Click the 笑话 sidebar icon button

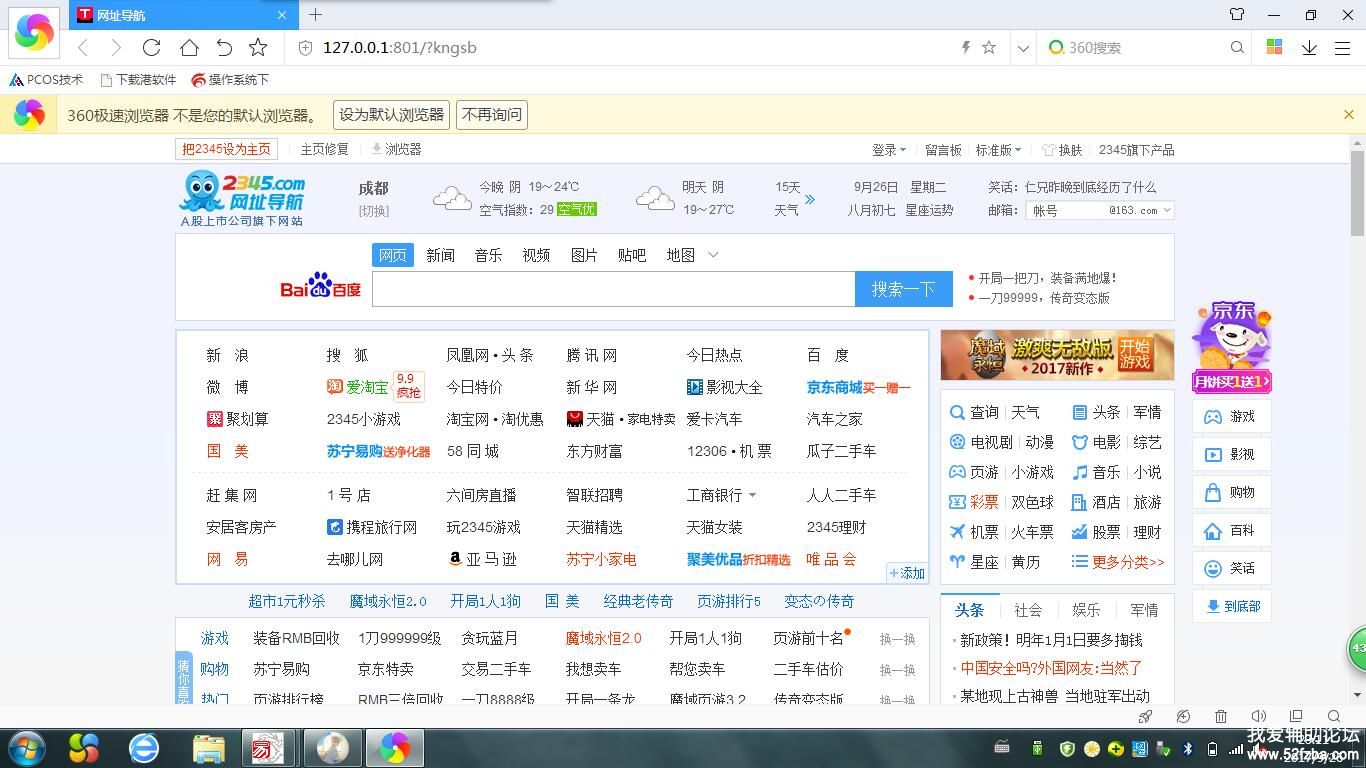coord(1231,568)
